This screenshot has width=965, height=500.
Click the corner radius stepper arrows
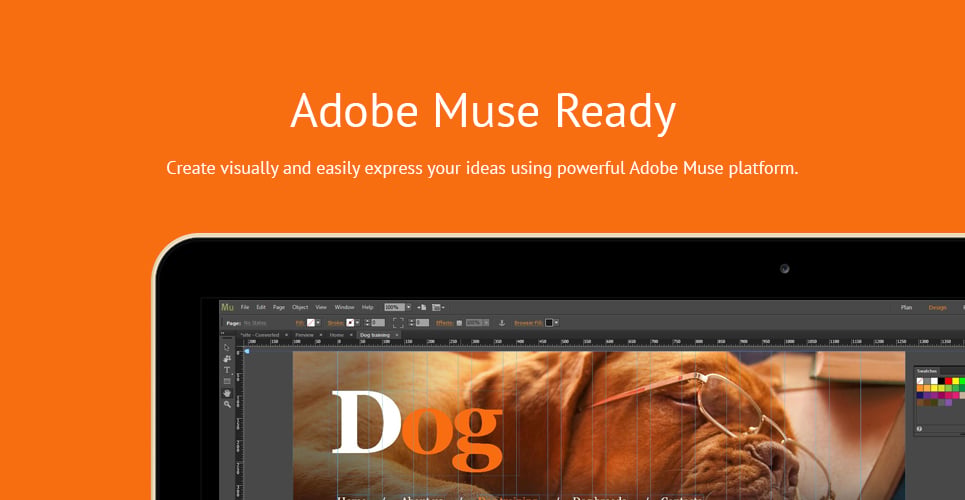coord(411,323)
